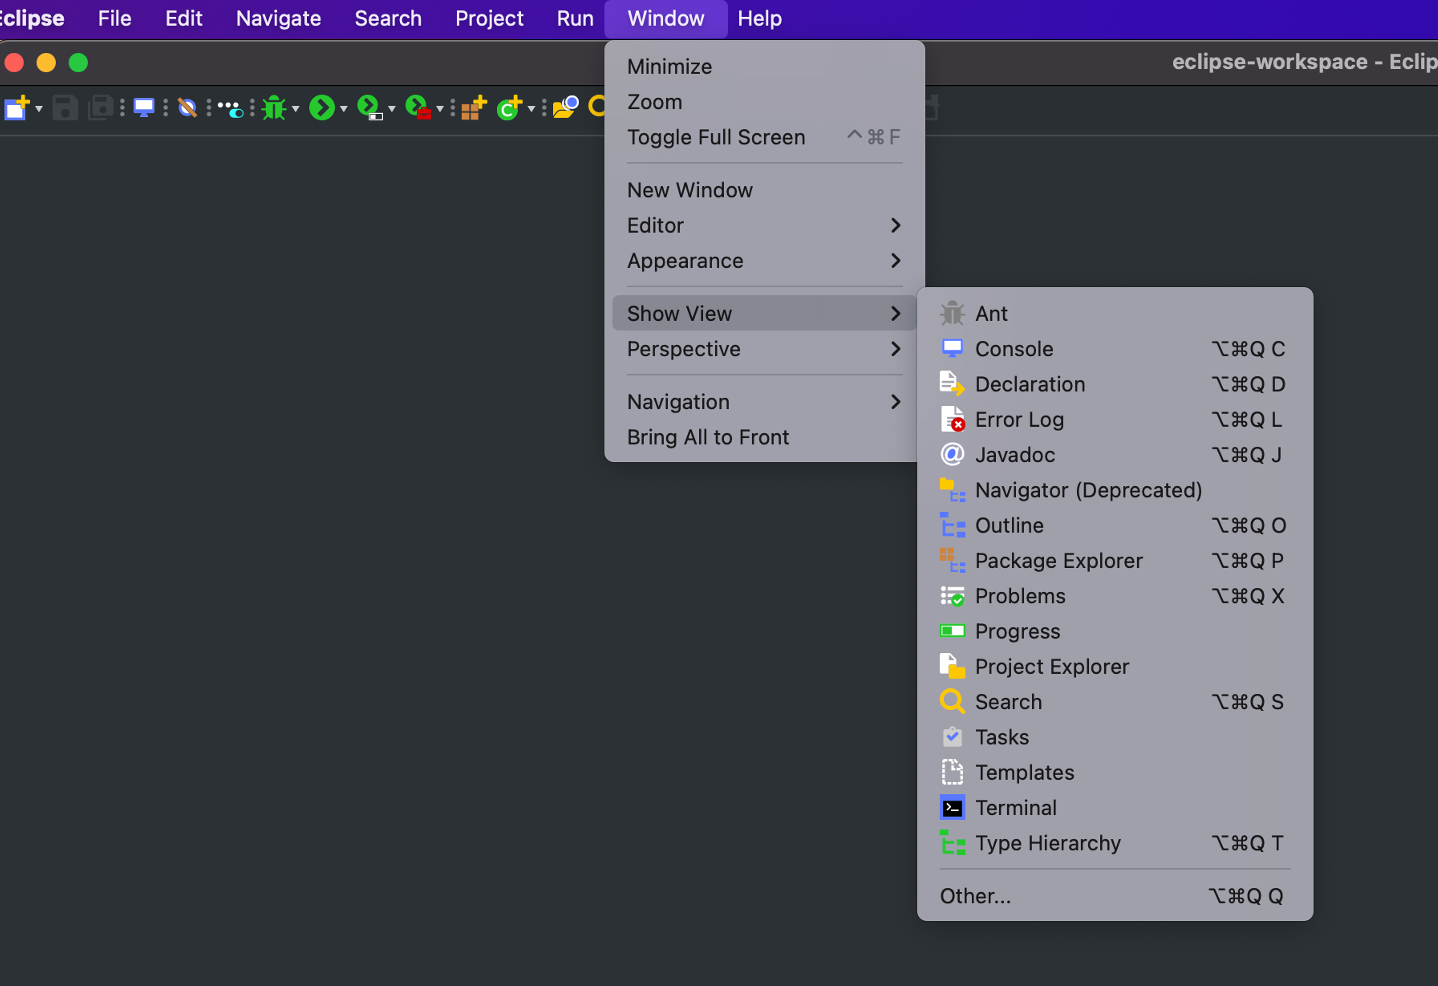Open the Run menu
This screenshot has width=1438, height=986.
click(x=575, y=19)
